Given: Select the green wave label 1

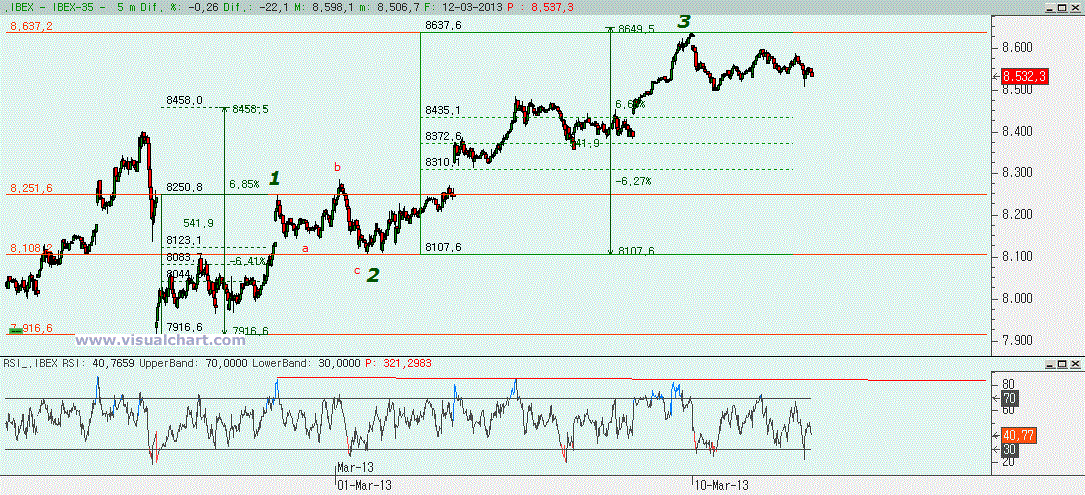Looking at the screenshot, I should [274, 179].
